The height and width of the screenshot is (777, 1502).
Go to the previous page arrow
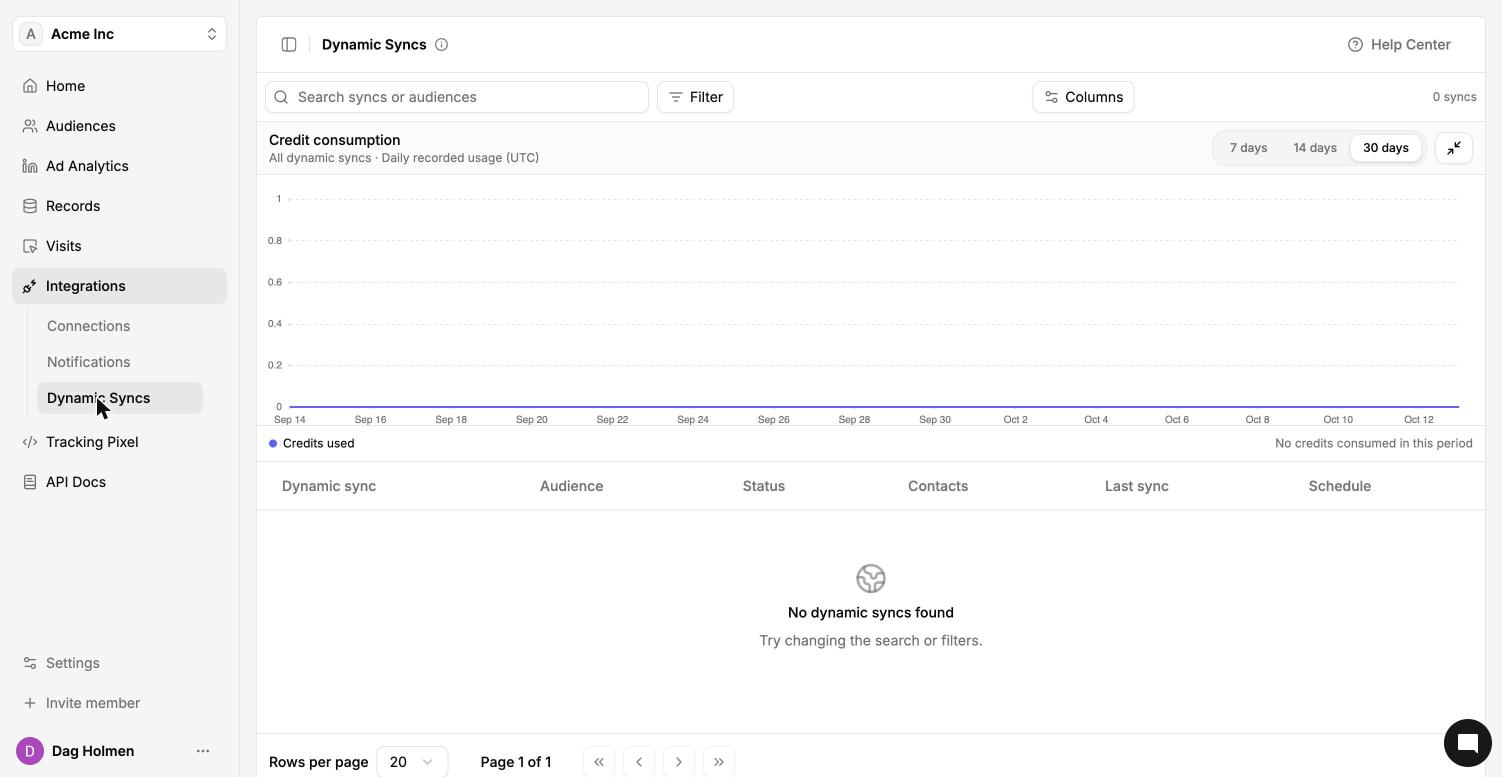coord(639,762)
